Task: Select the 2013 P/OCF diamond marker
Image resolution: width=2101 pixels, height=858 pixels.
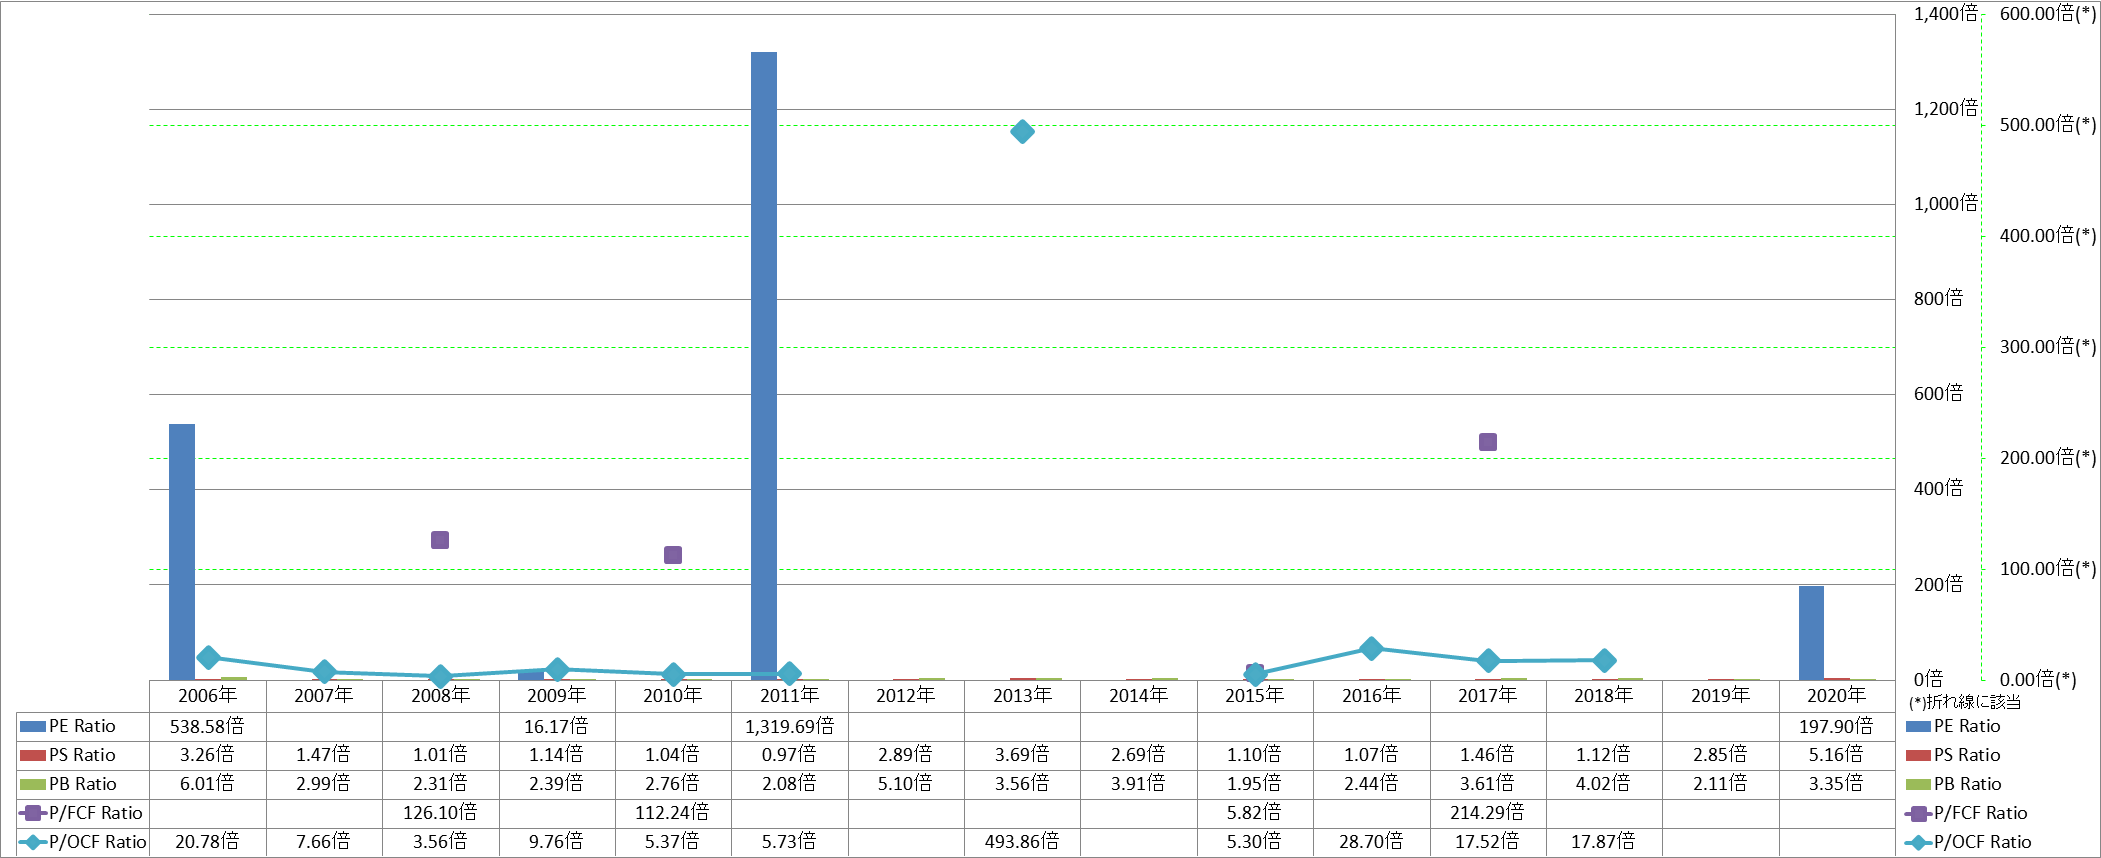Action: 1022,132
